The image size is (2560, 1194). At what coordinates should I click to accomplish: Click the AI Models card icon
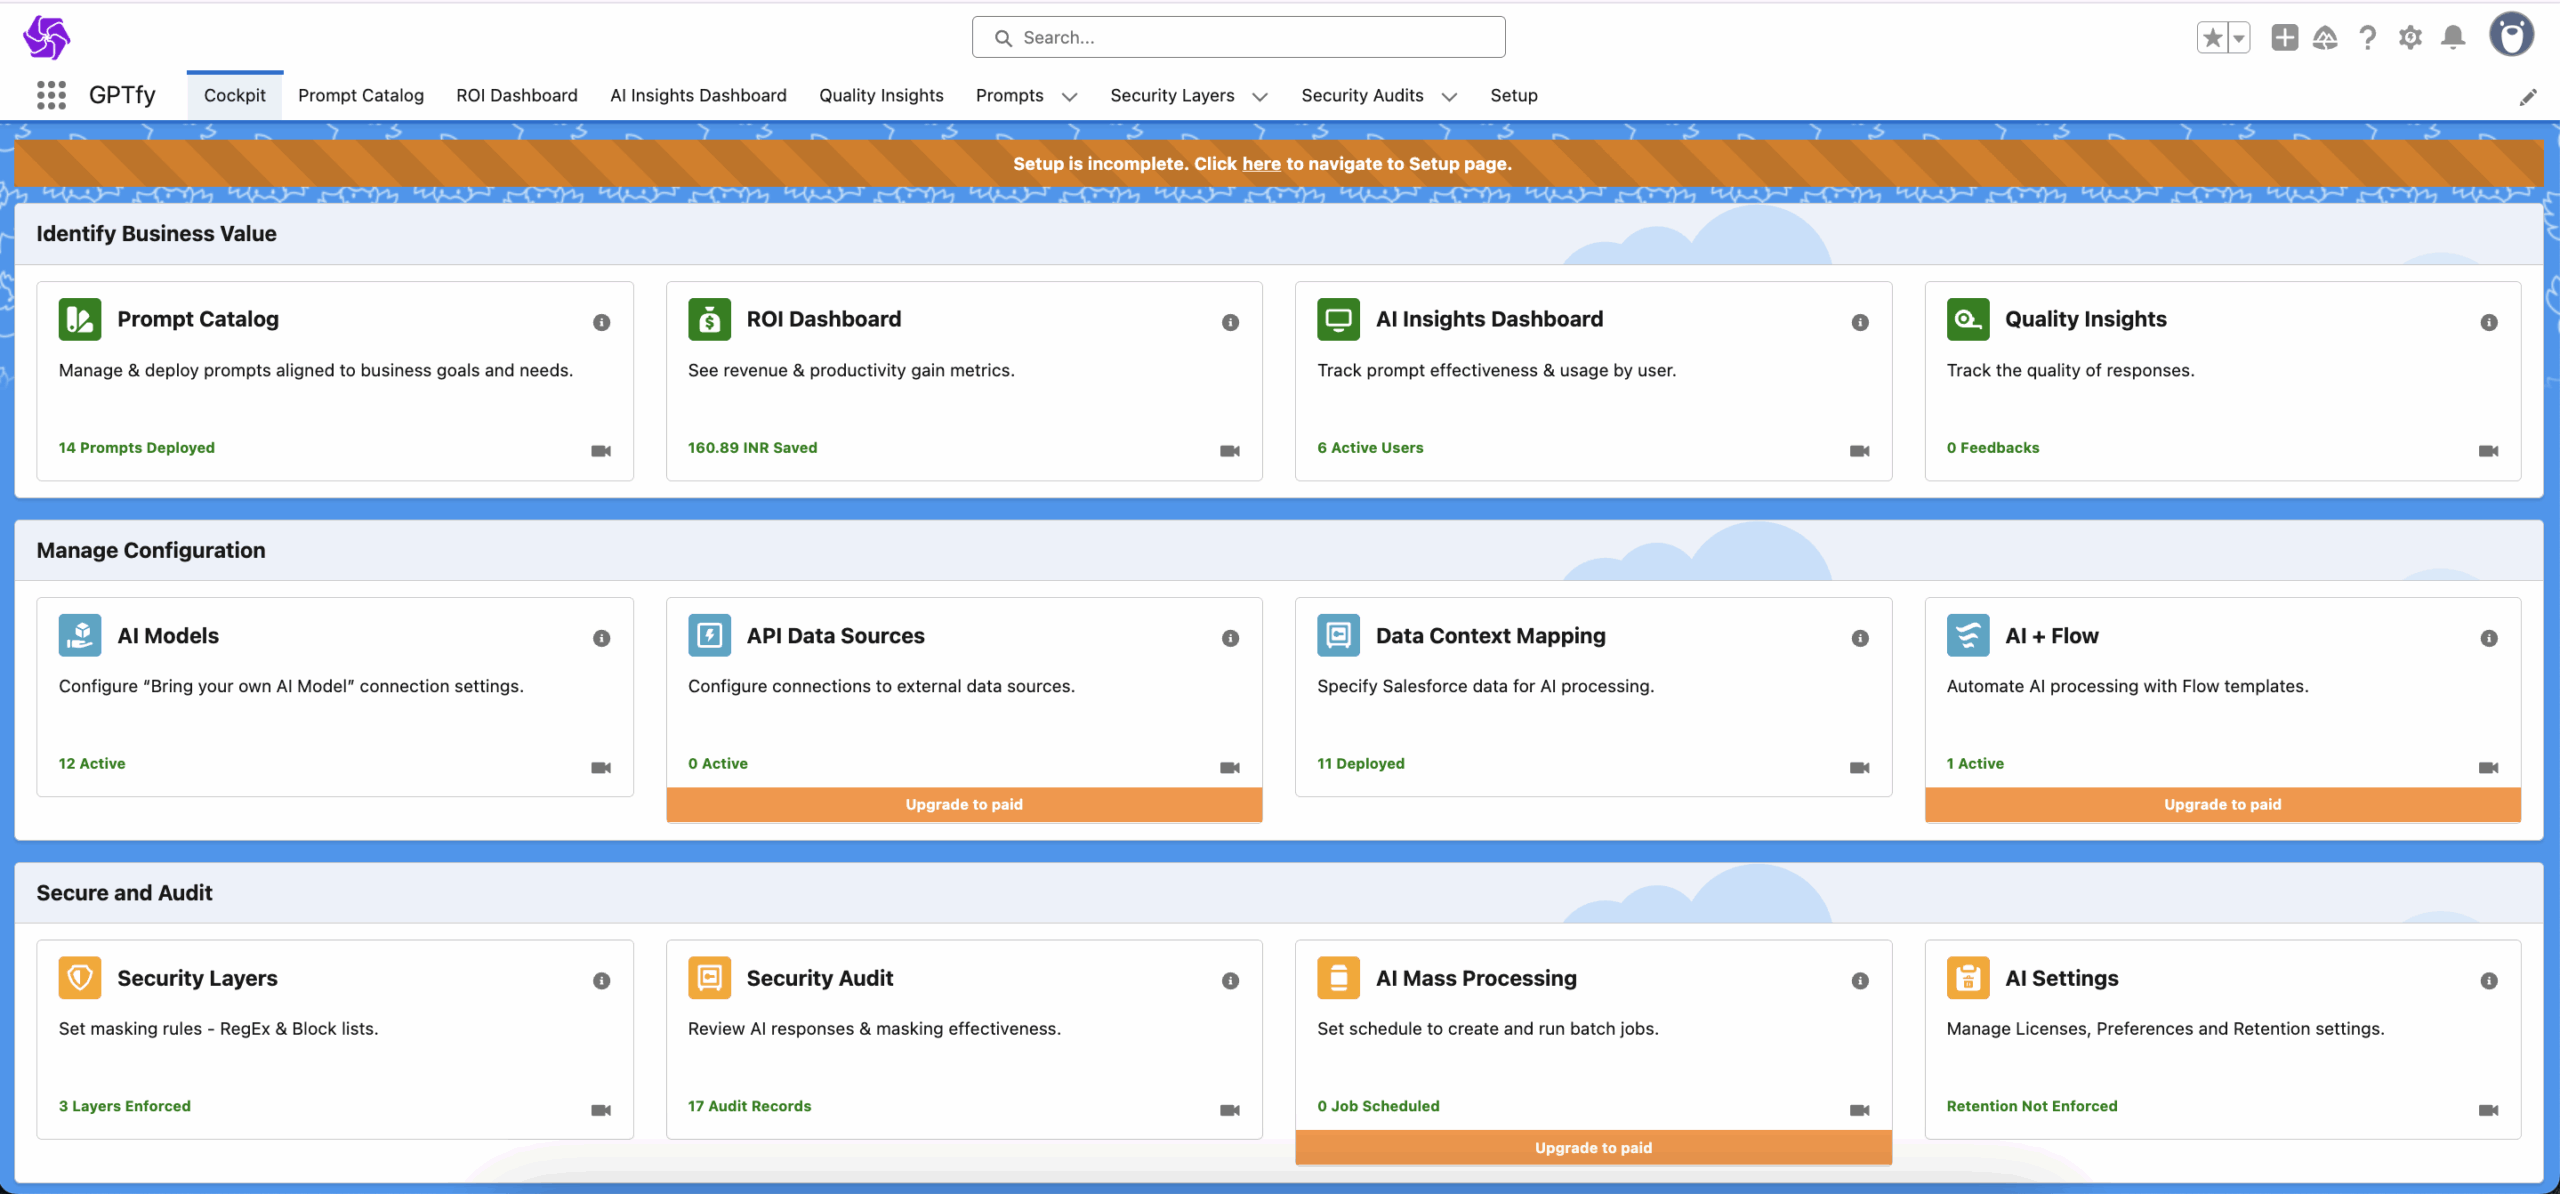pyautogui.click(x=80, y=635)
